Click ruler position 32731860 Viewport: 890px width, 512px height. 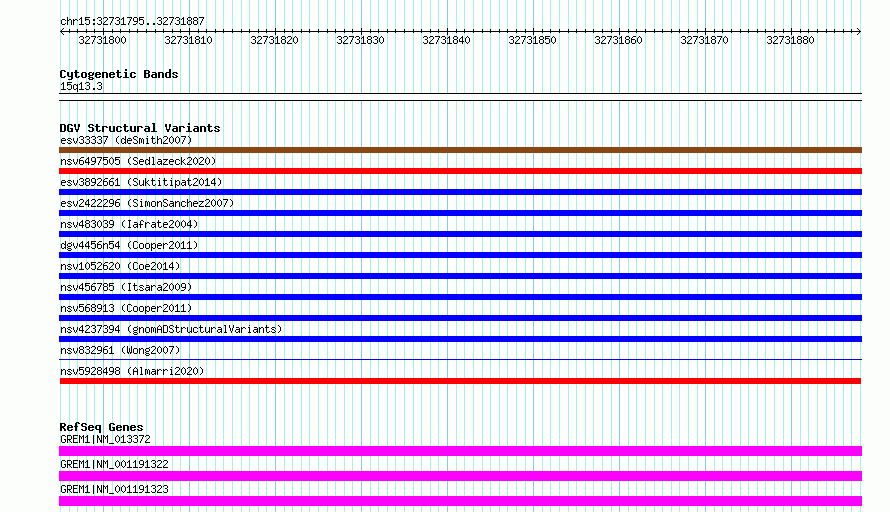(x=618, y=40)
